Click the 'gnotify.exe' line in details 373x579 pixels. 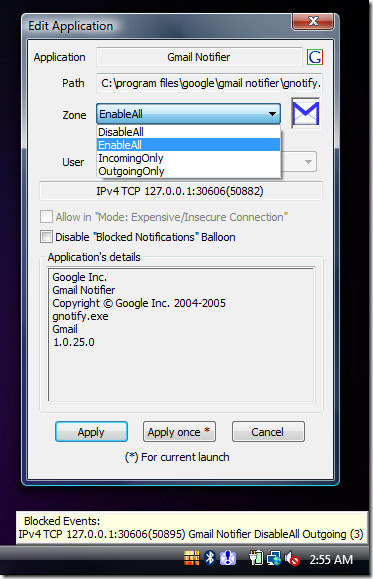[81, 316]
